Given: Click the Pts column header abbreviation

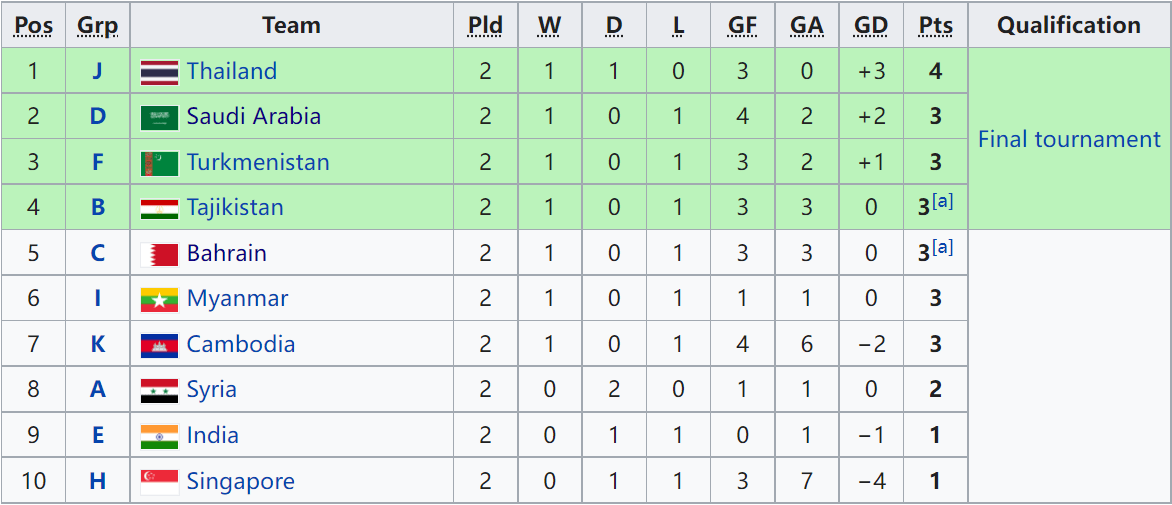Looking at the screenshot, I should click(936, 25).
